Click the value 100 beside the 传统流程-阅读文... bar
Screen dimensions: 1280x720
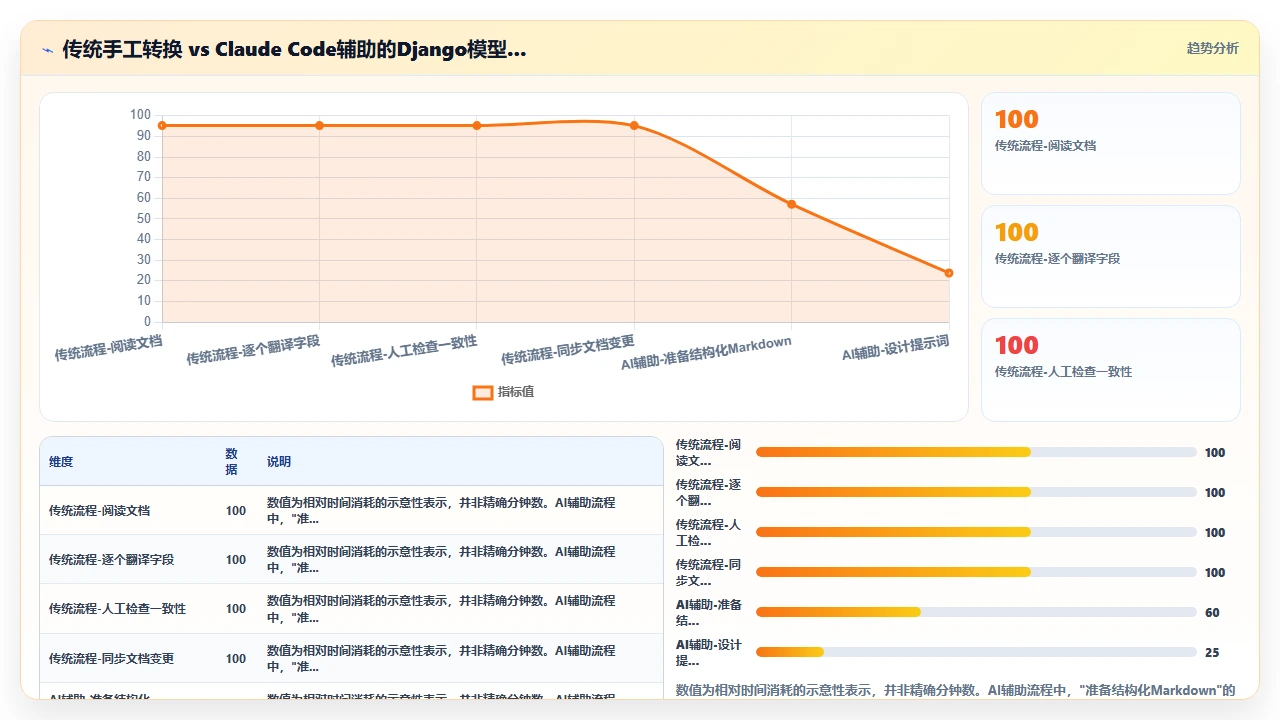1215,453
